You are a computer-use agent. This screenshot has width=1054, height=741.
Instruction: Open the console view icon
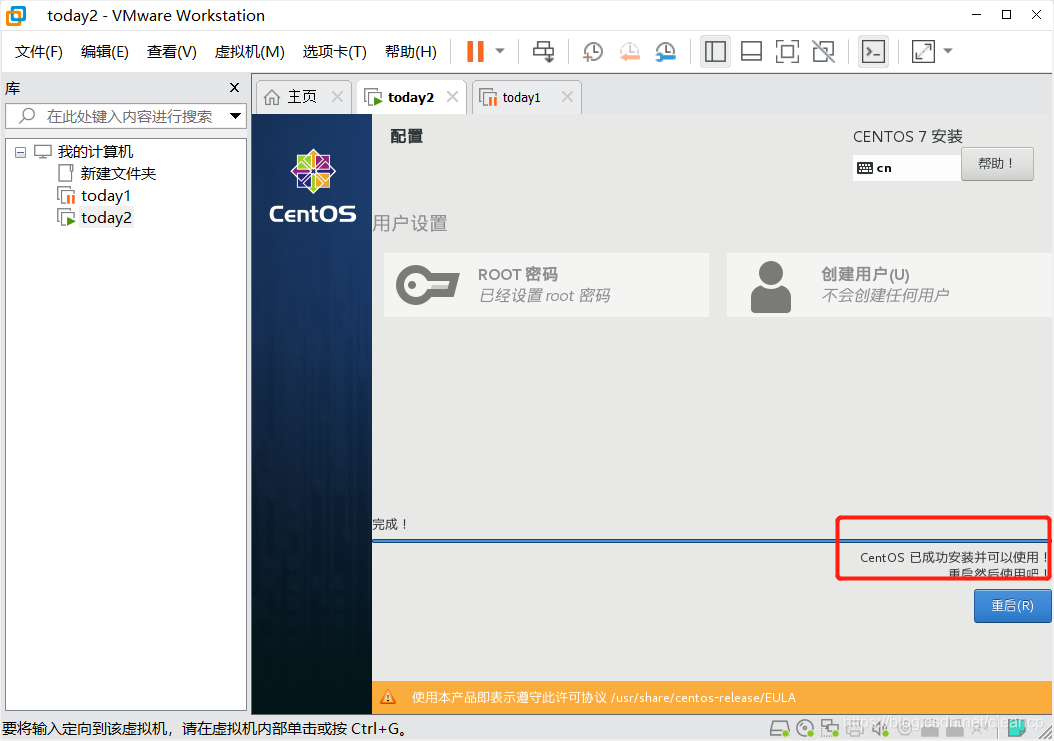[x=873, y=52]
